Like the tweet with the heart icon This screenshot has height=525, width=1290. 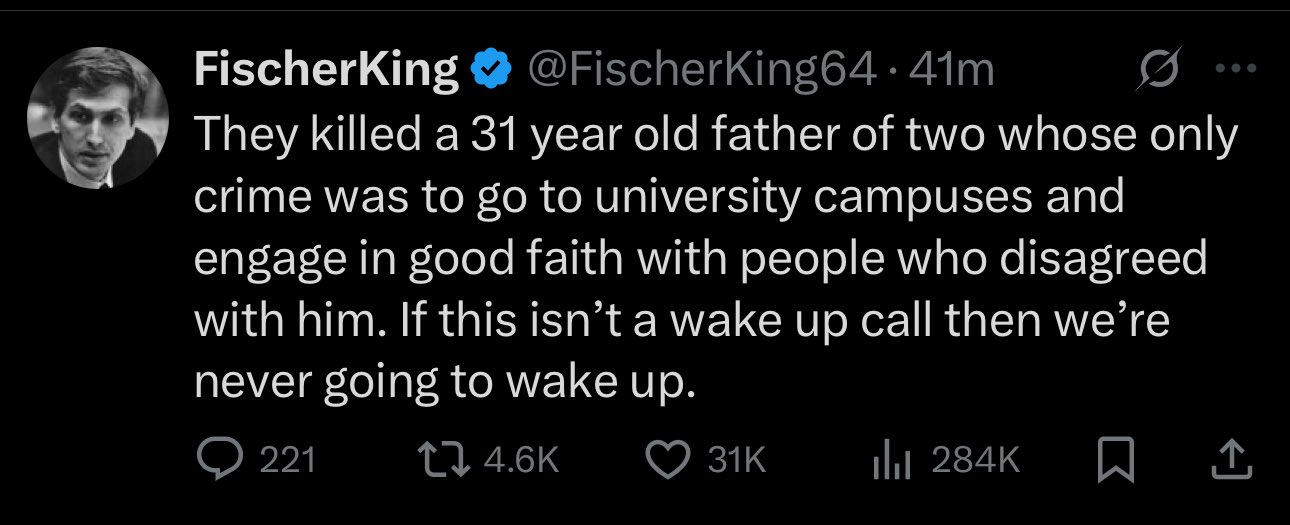[x=669, y=459]
